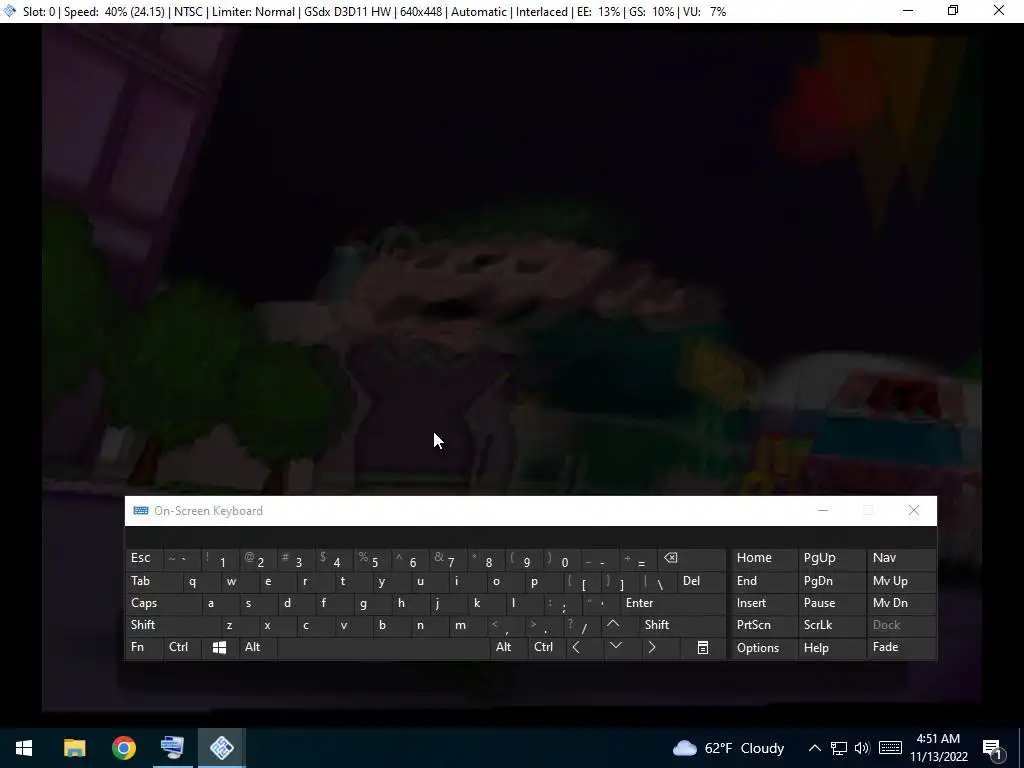Restore down the PCSX2 game window
This screenshot has height=768, width=1024.
[953, 10]
